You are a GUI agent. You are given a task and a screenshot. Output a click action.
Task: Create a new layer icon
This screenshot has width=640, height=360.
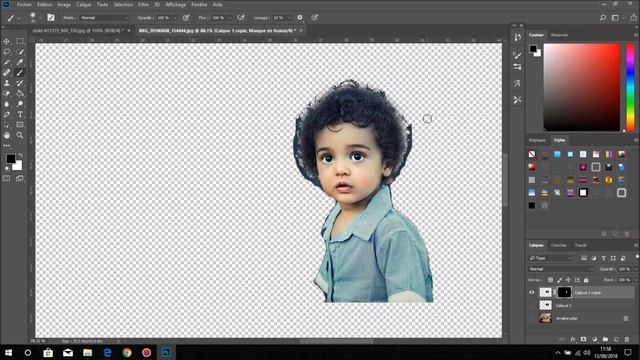616,339
